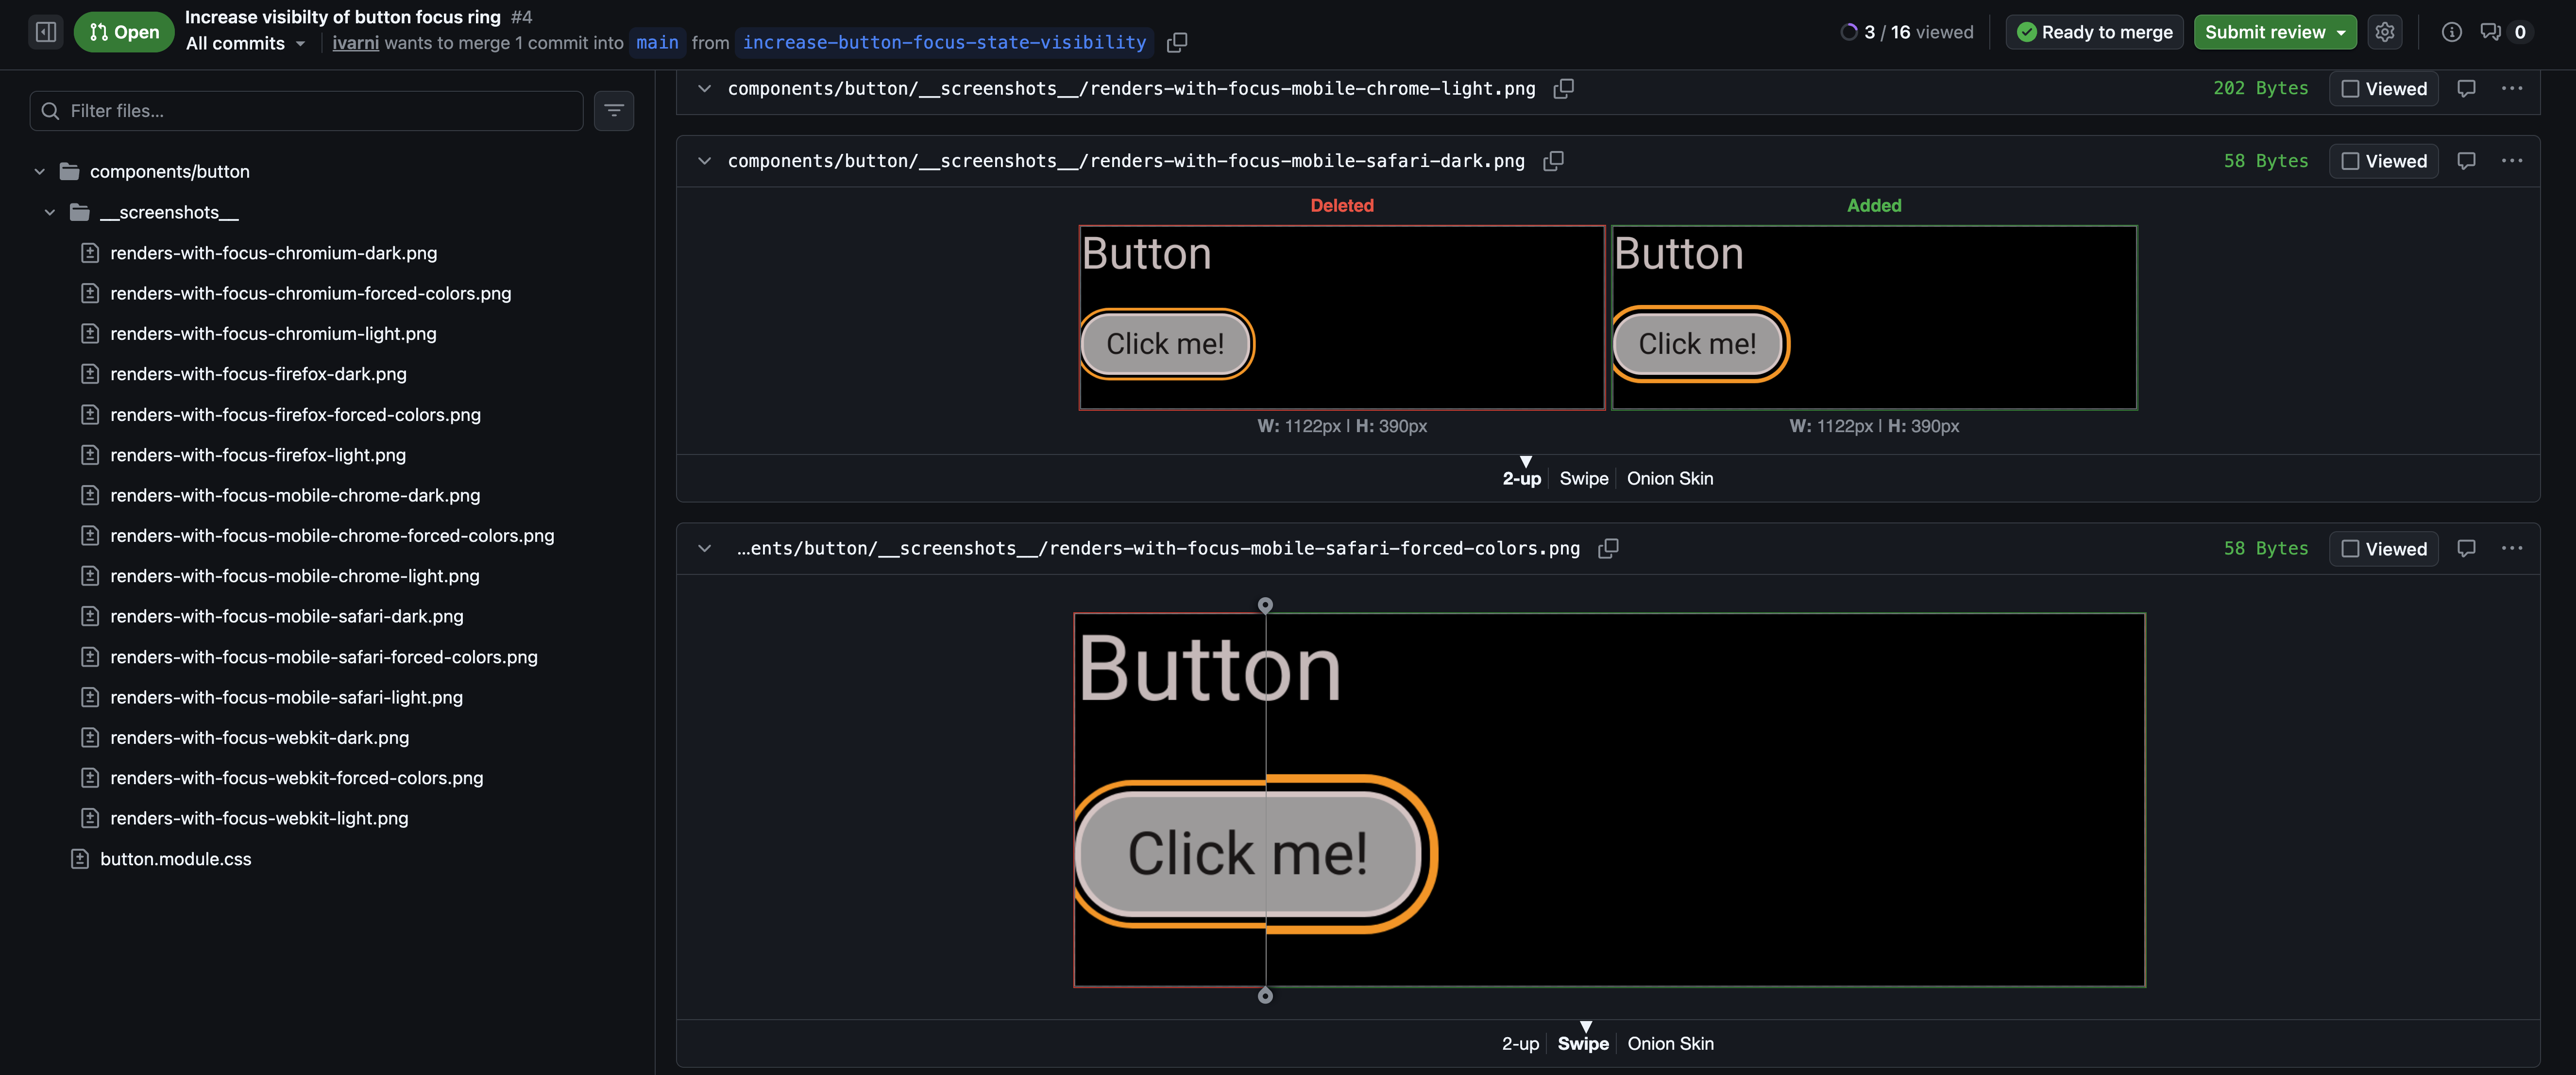Collapse components/button folder in tree
This screenshot has height=1075, width=2576.
[x=40, y=171]
